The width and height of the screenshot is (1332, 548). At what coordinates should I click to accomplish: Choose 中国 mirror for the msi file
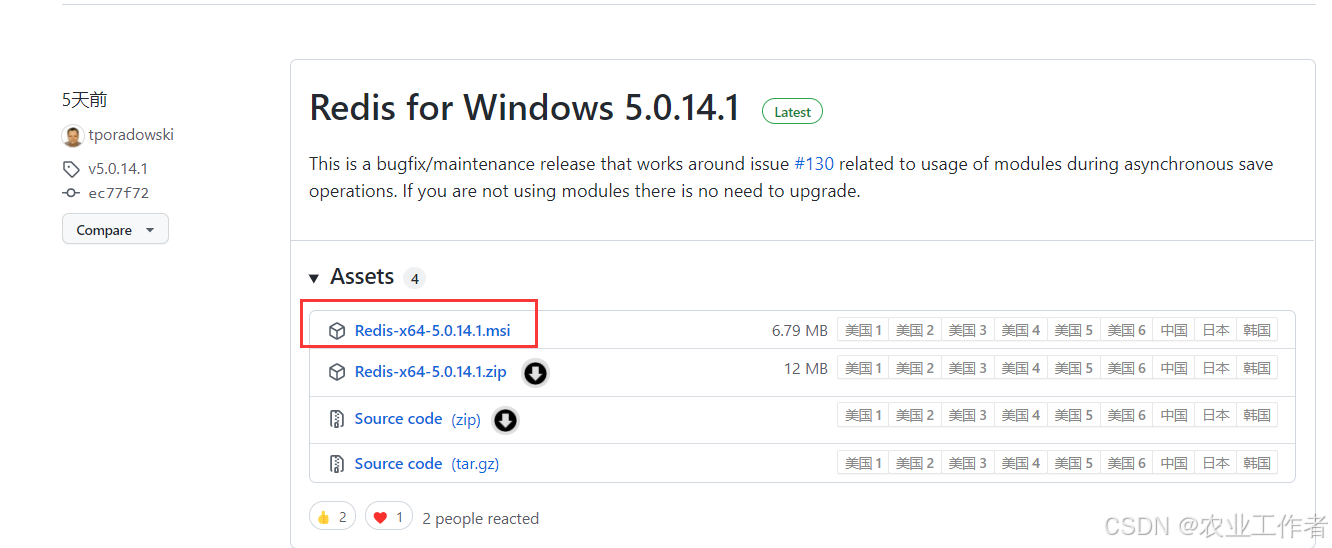point(1174,330)
